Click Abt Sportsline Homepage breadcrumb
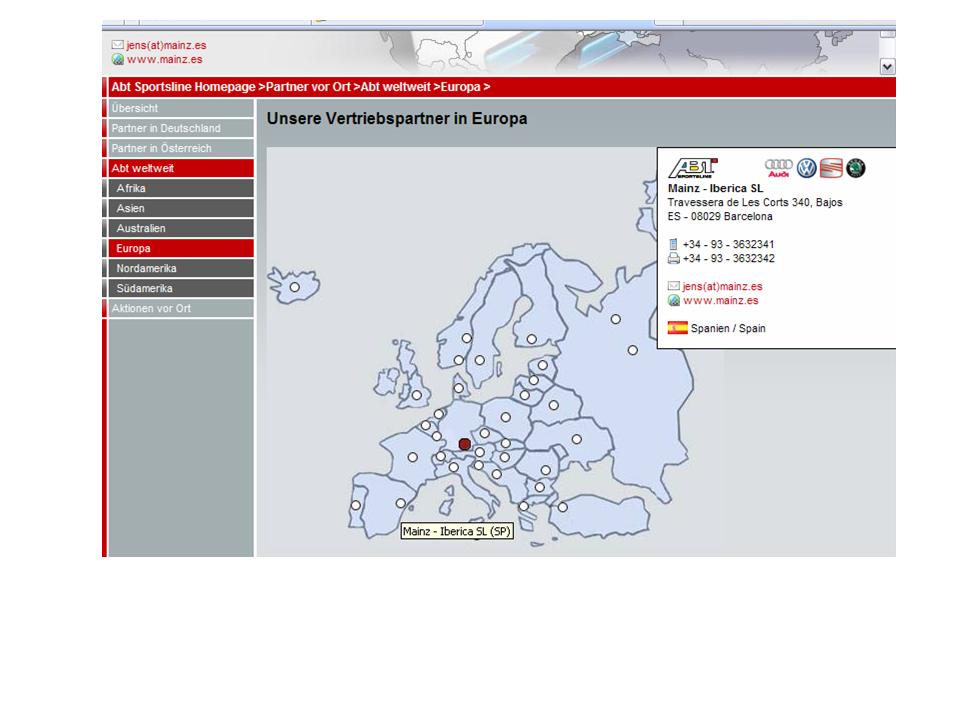 pyautogui.click(x=183, y=87)
